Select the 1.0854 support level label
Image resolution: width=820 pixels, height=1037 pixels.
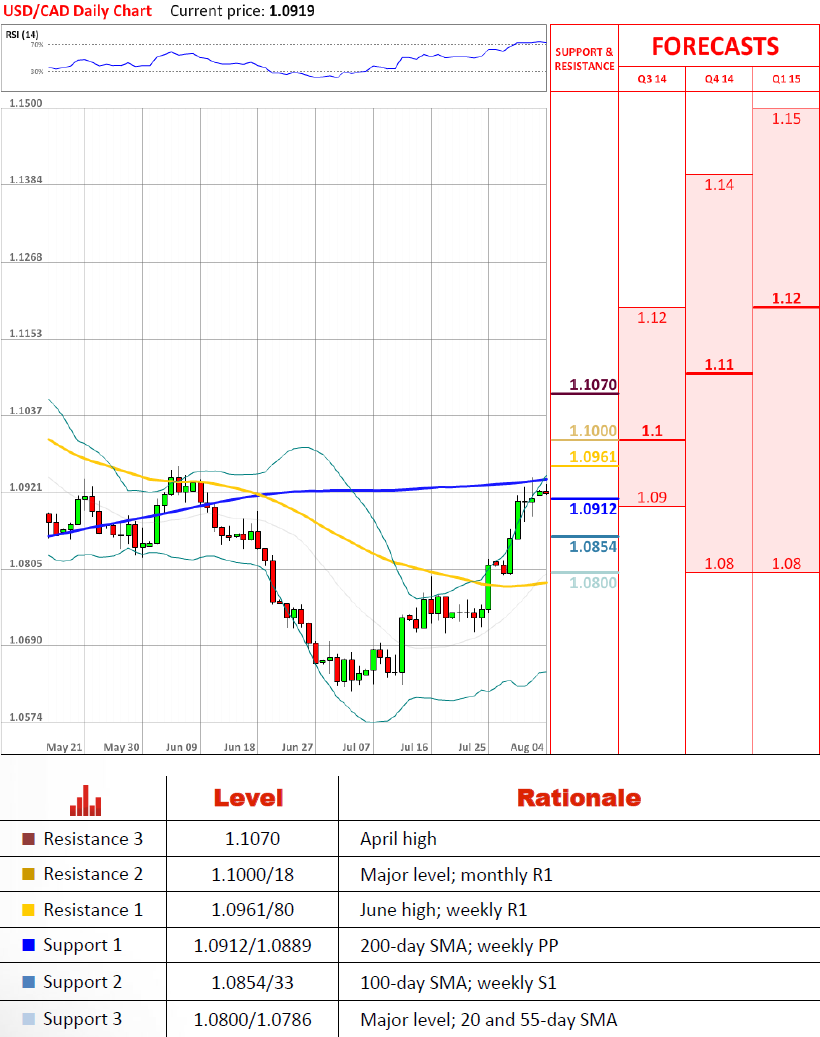[593, 547]
